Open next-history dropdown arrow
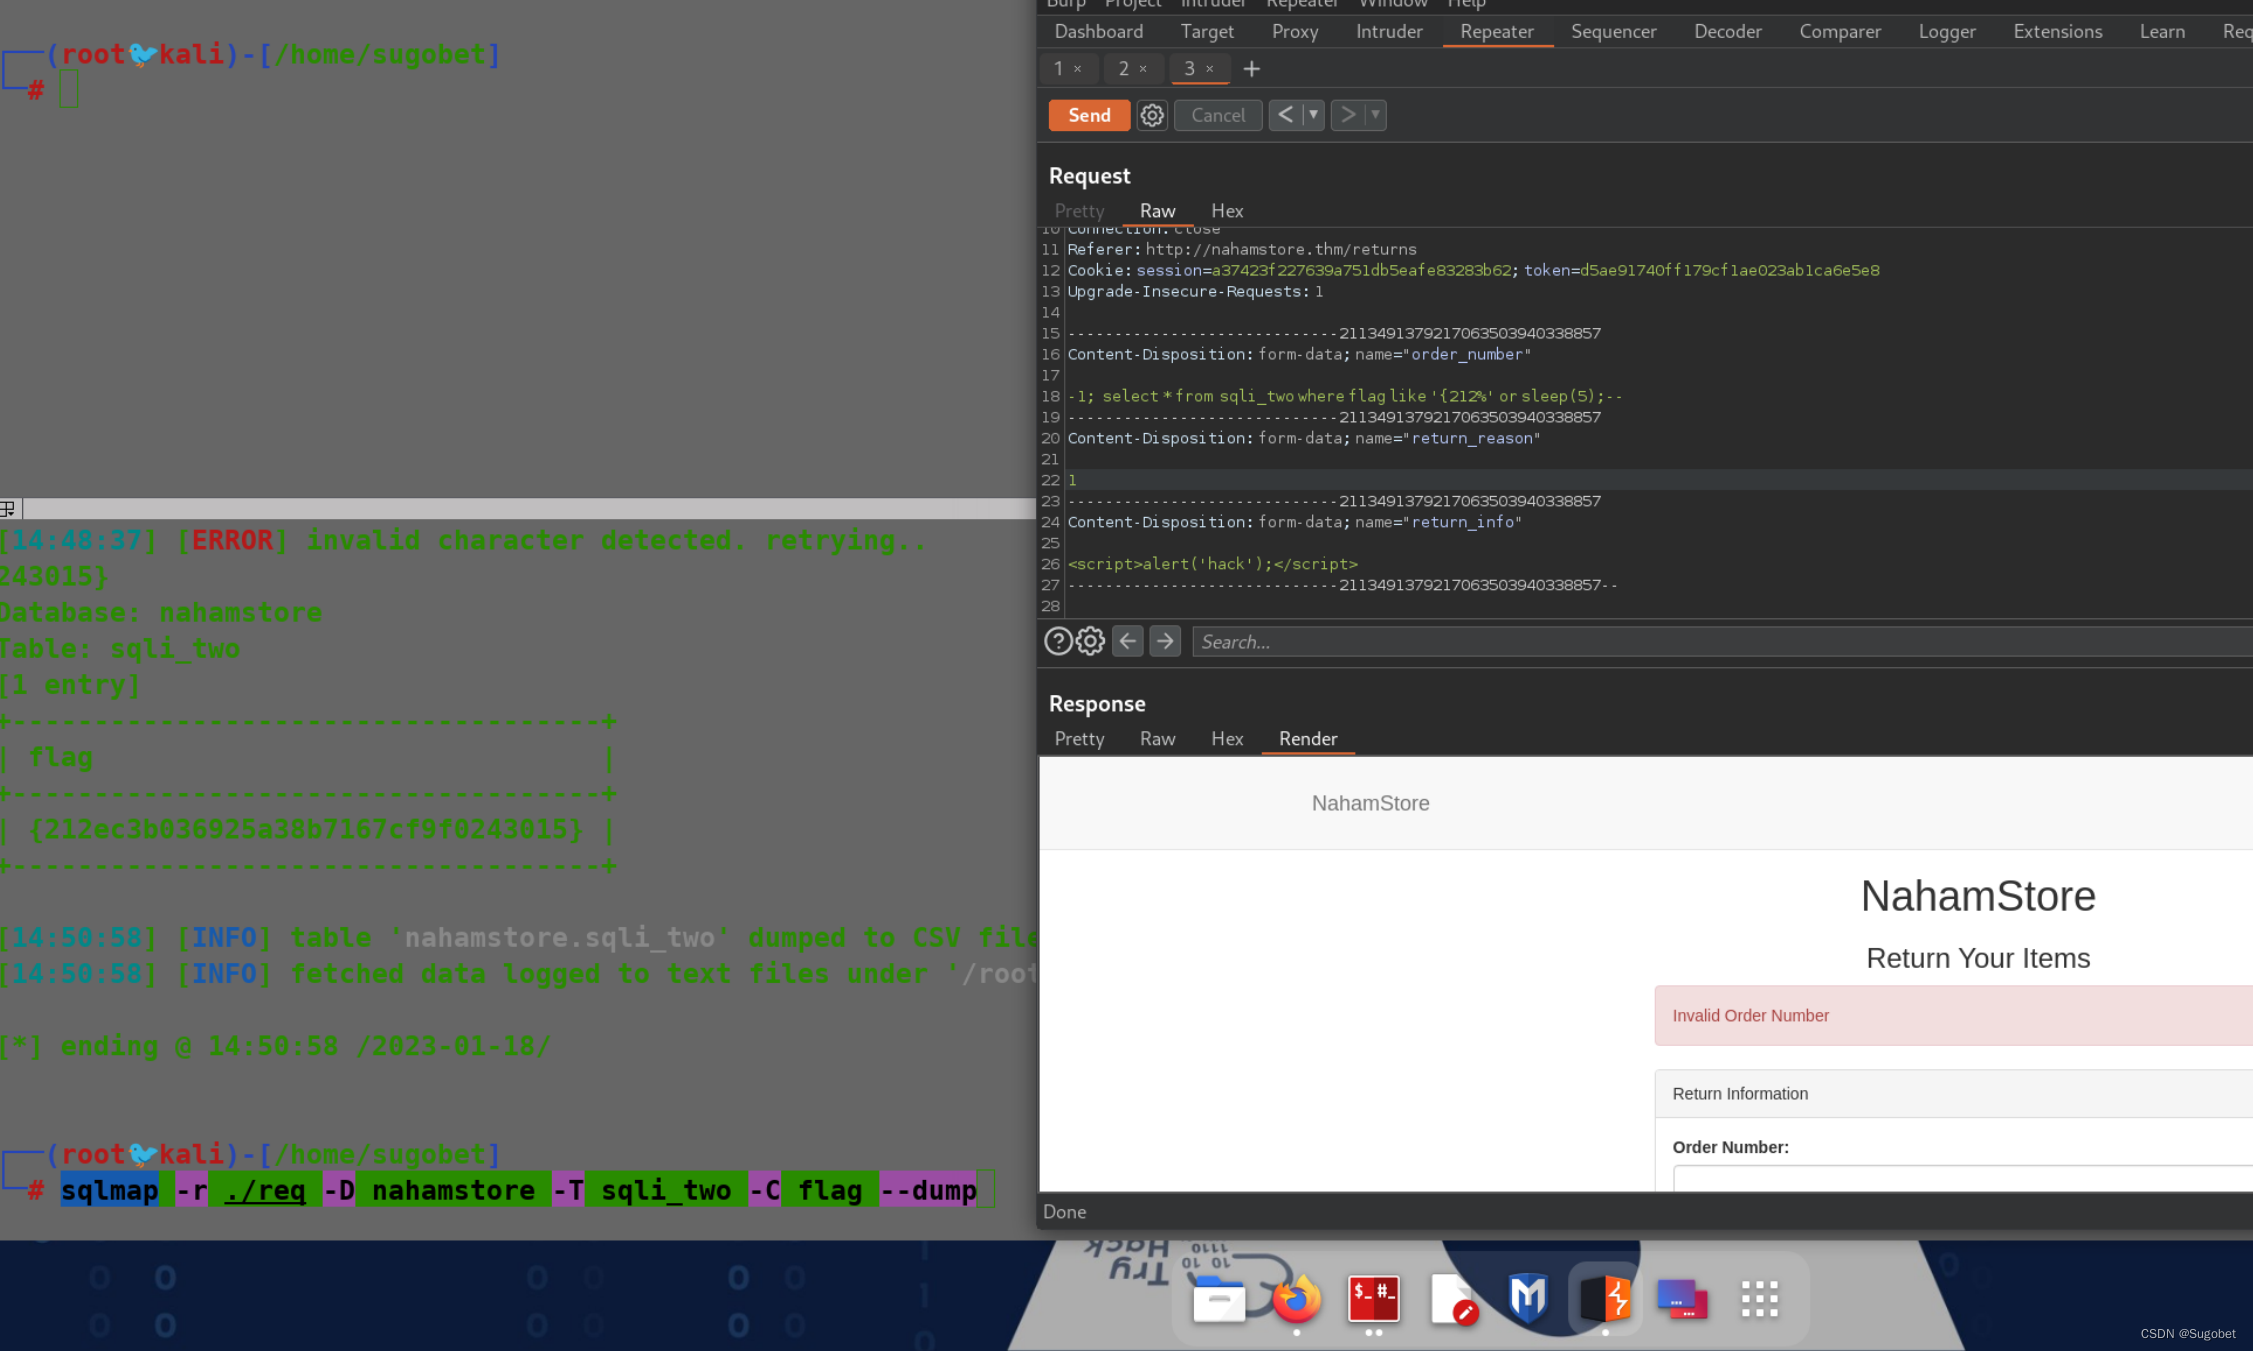 1375,115
